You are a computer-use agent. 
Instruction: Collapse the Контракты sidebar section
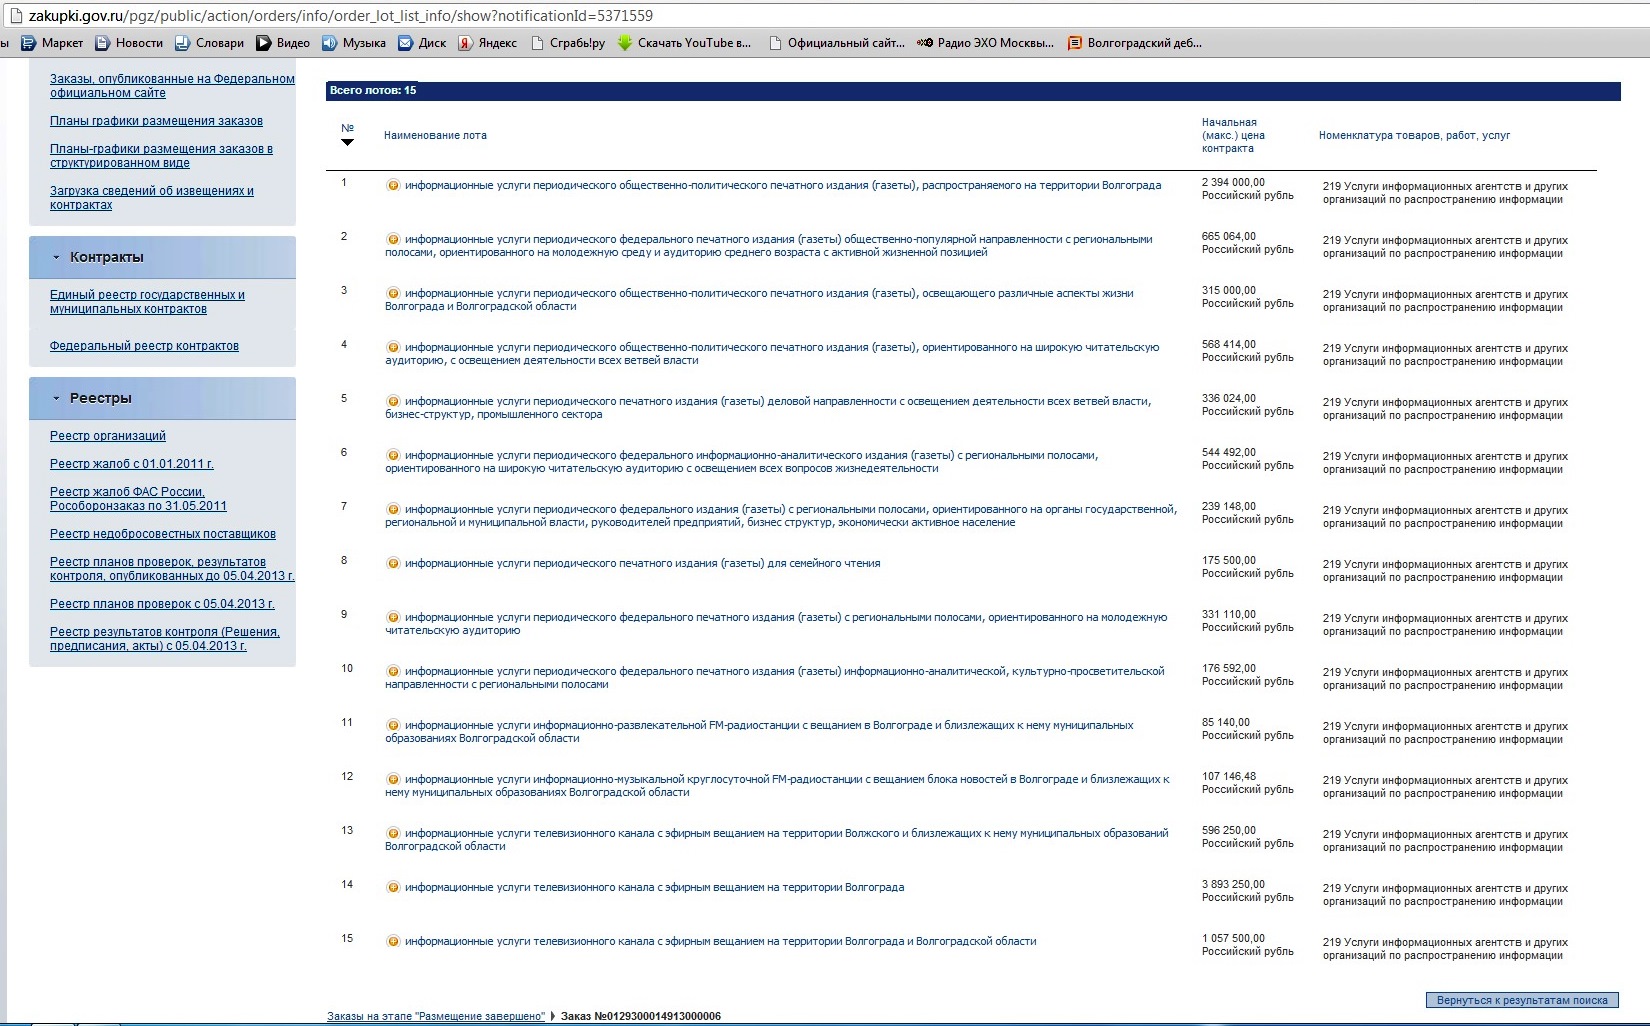[56, 257]
